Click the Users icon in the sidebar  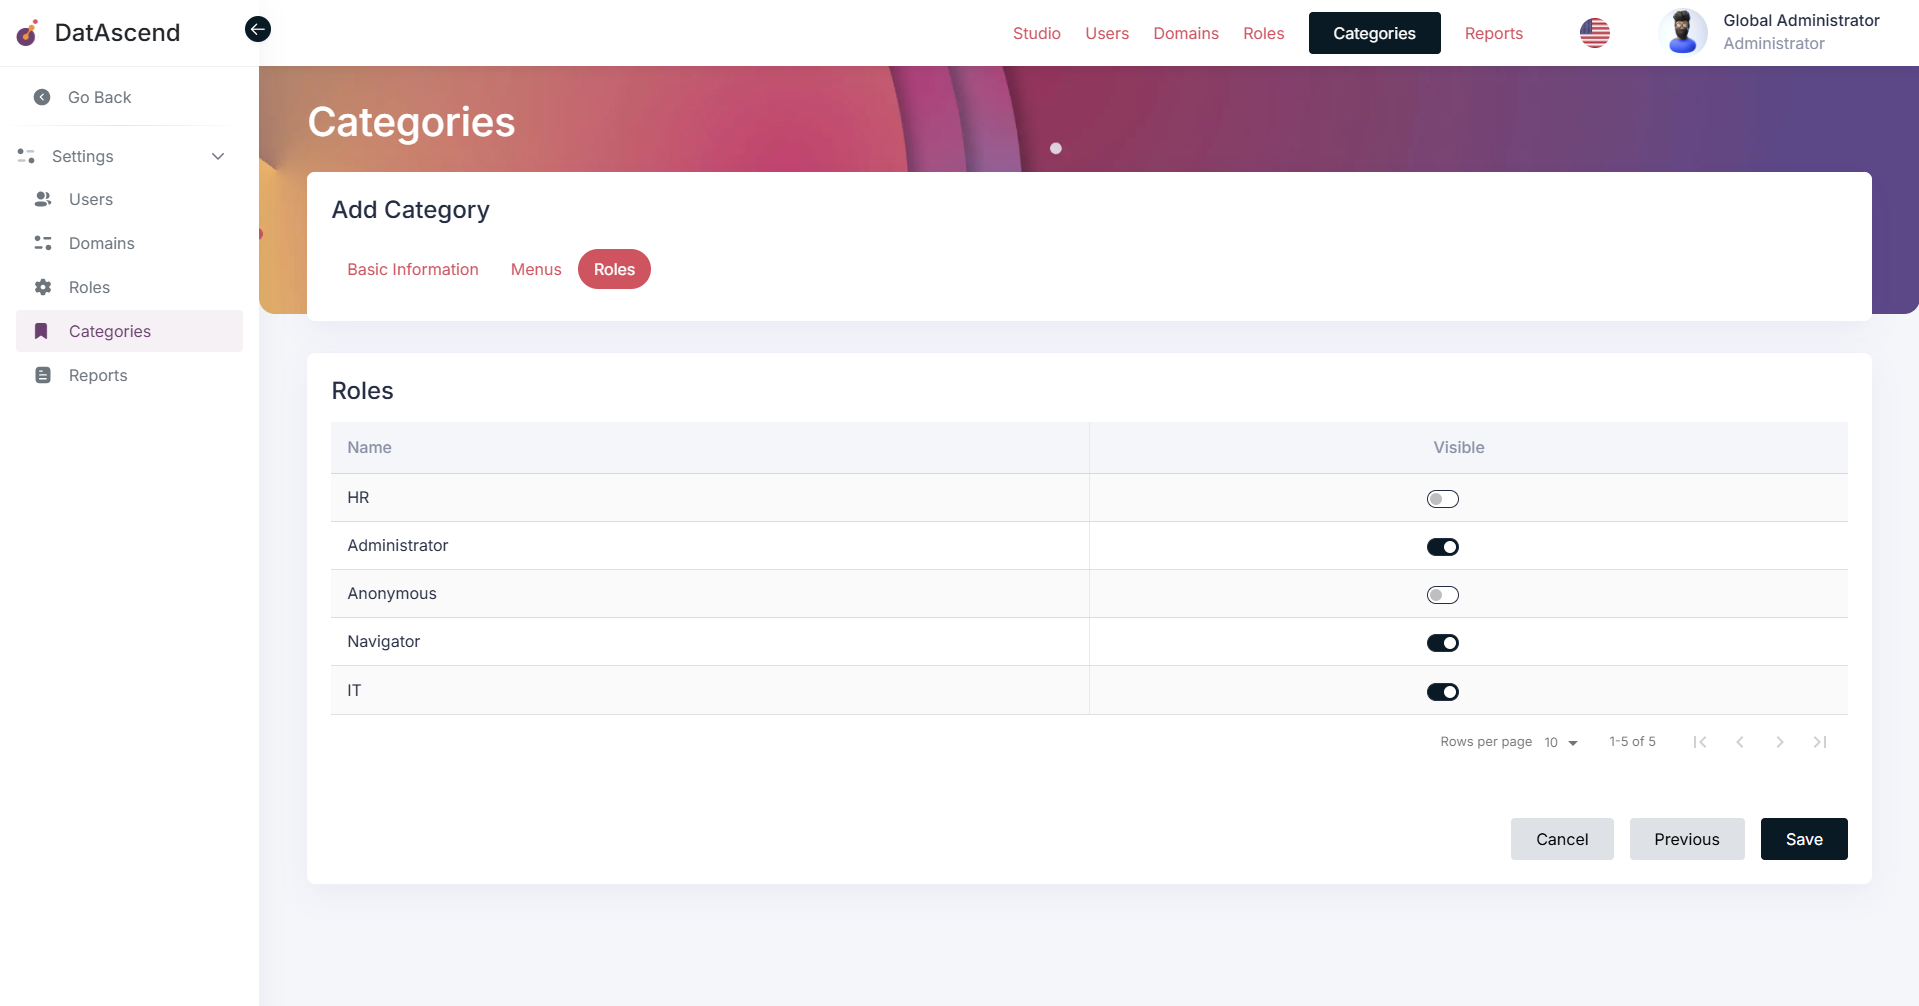tap(43, 199)
